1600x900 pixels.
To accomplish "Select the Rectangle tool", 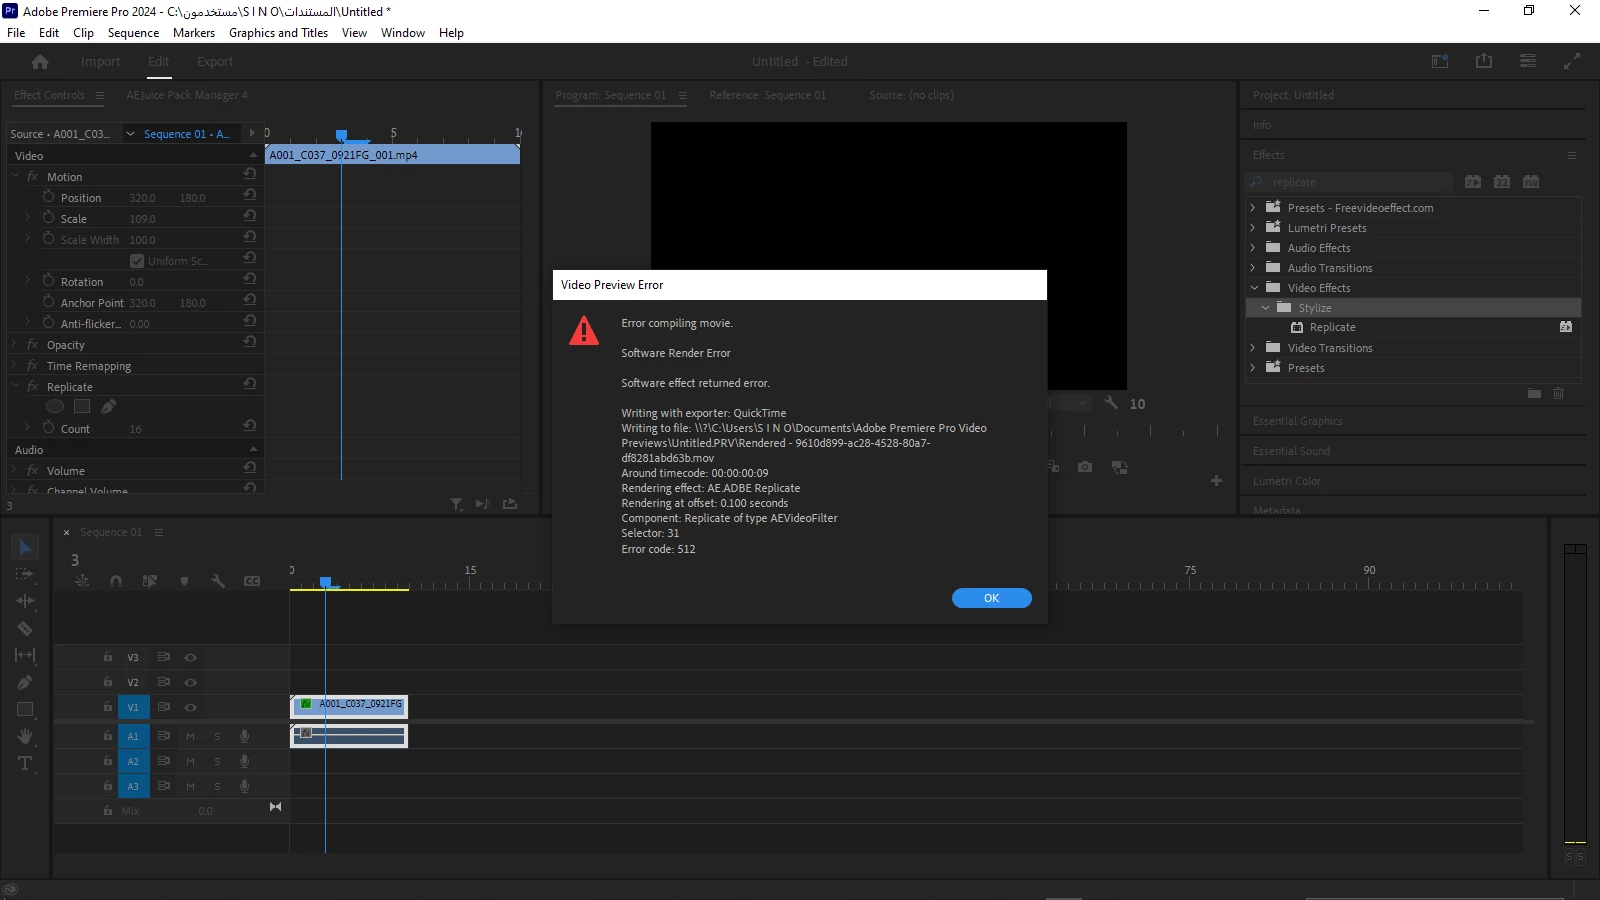I will (25, 709).
